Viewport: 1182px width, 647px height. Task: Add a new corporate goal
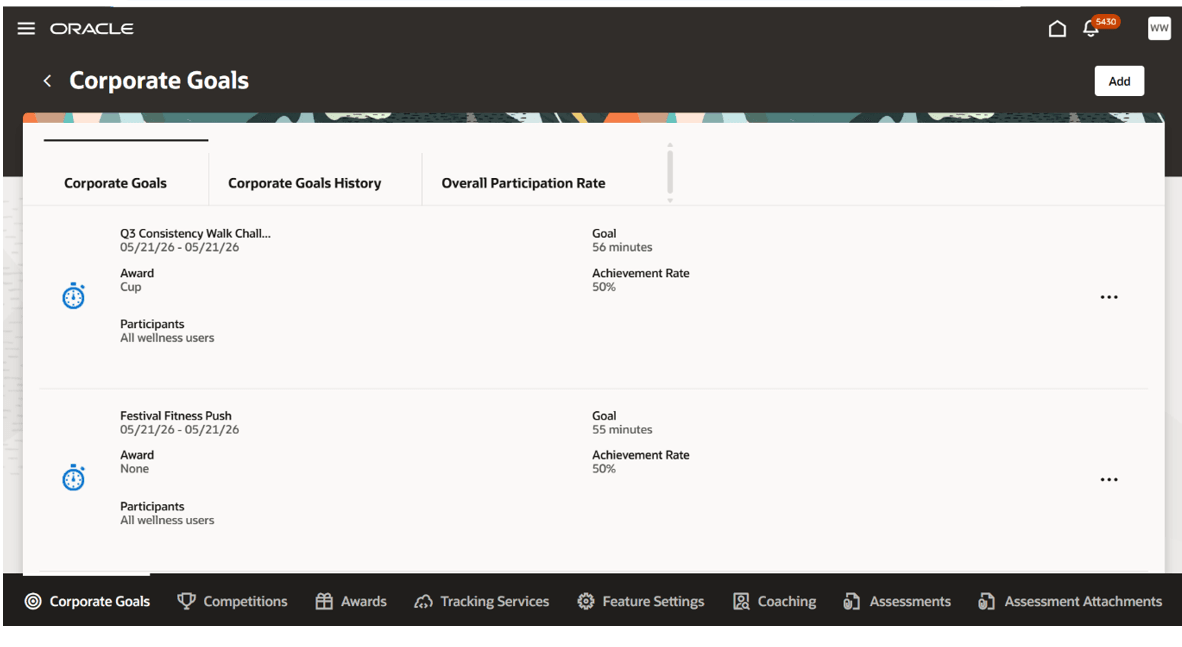1119,81
